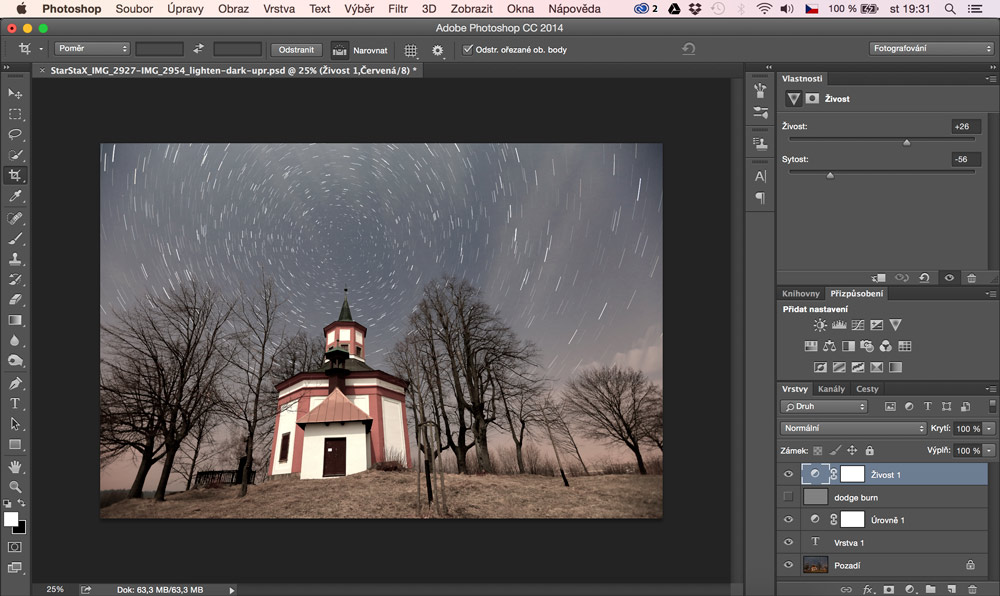
Task: Open crop overlay grid options
Action: click(411, 49)
